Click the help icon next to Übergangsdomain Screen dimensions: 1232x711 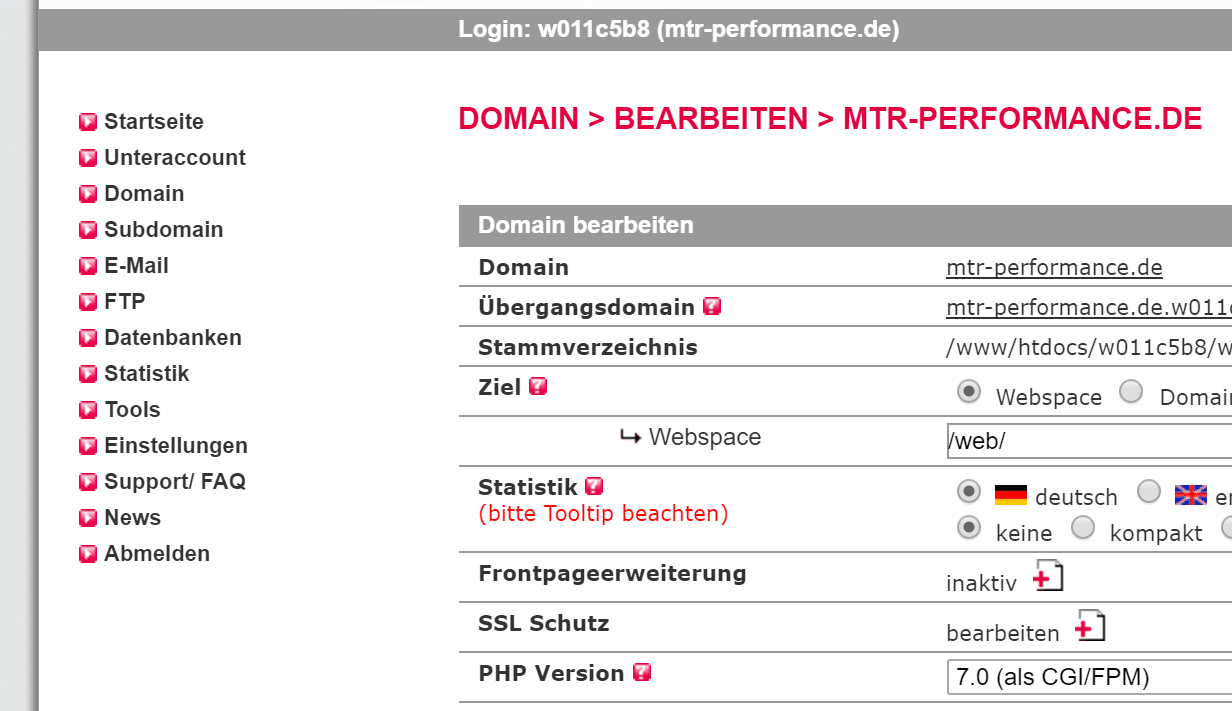712,307
